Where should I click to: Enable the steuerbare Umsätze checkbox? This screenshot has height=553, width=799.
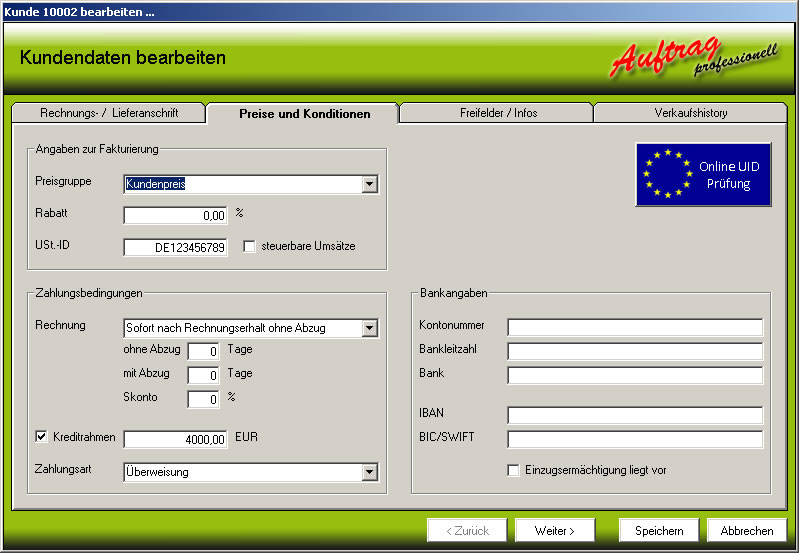pos(249,247)
